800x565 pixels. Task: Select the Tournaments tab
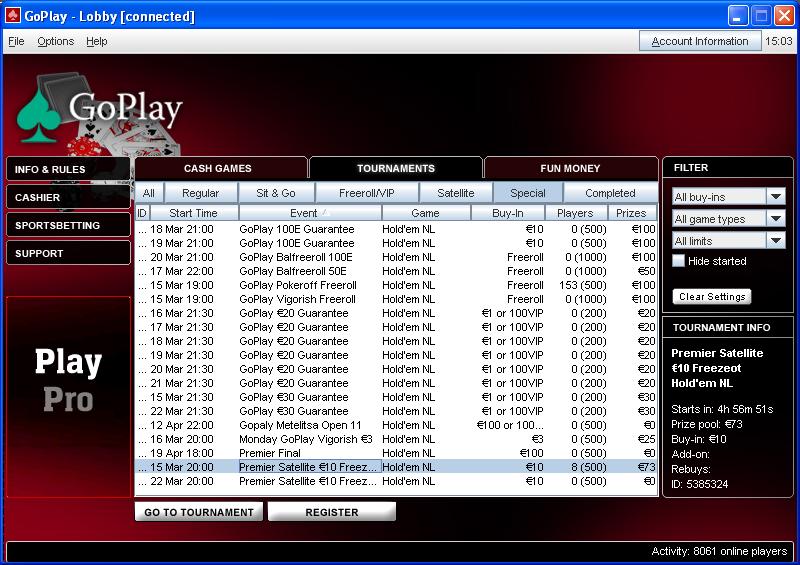[396, 168]
